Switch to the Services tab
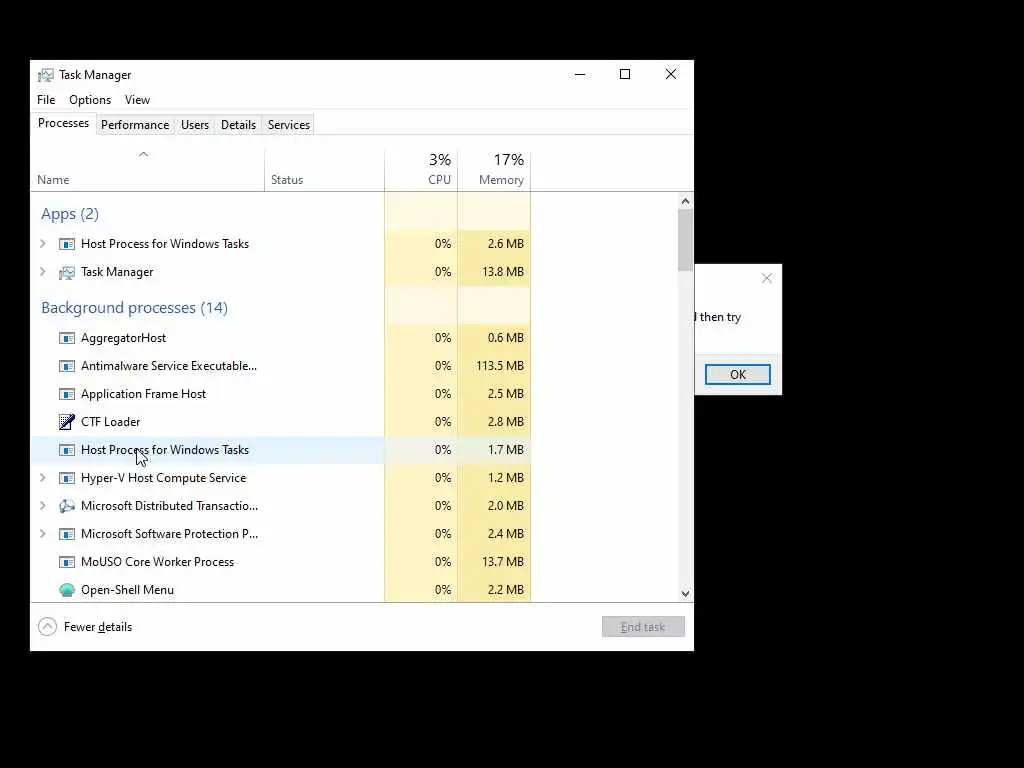 coord(289,125)
